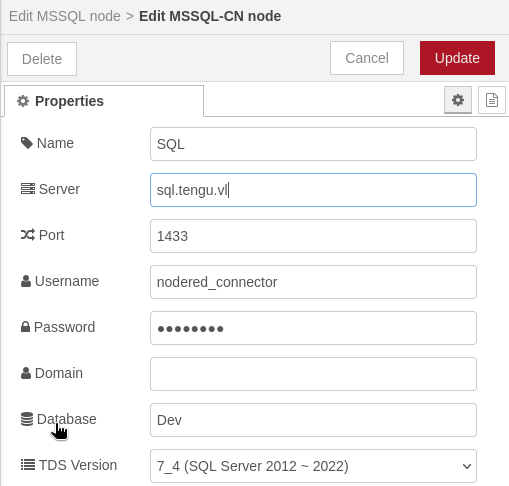Click the Port label text
The width and height of the screenshot is (509, 486).
point(52,235)
